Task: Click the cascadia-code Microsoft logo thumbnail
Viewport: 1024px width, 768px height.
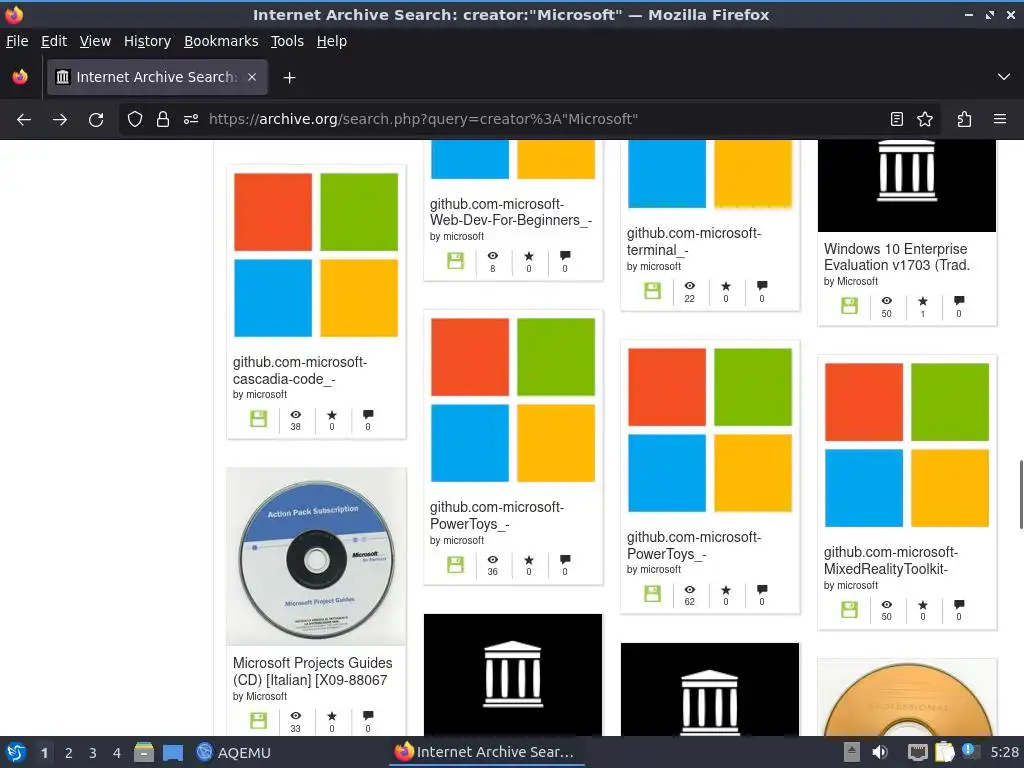Action: (316, 255)
